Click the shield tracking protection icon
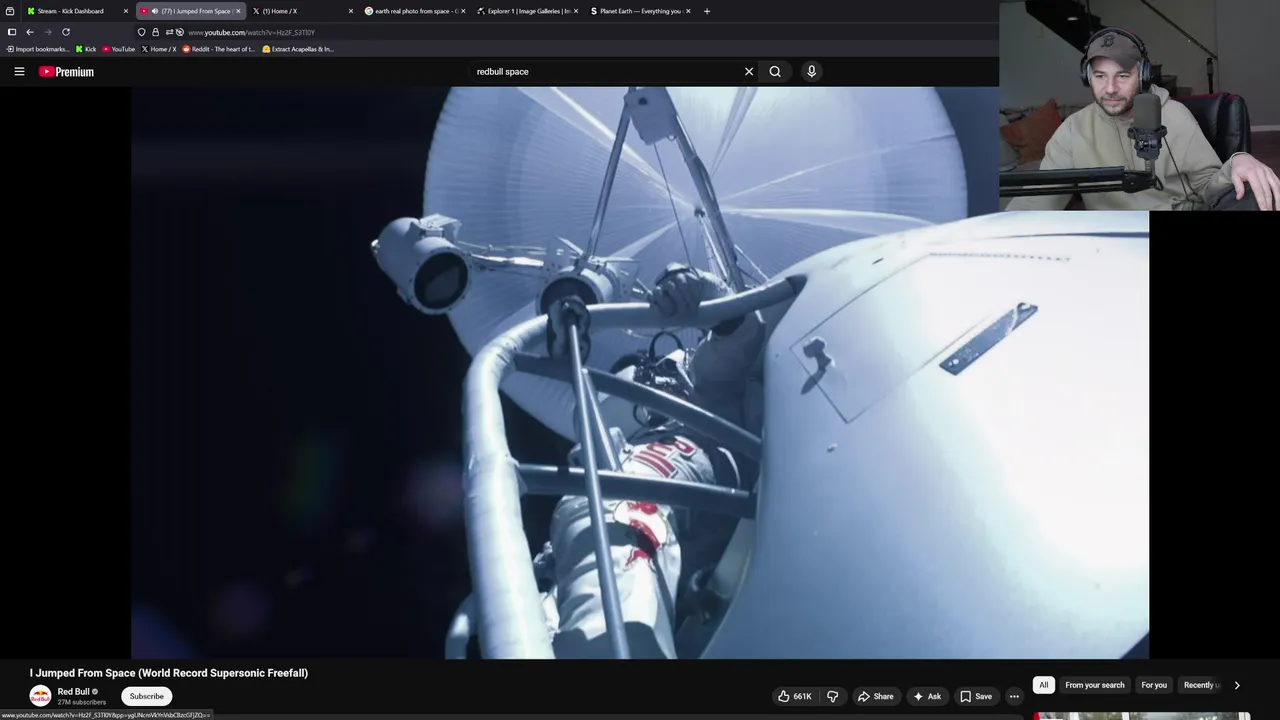Image resolution: width=1280 pixels, height=720 pixels. 141,32
